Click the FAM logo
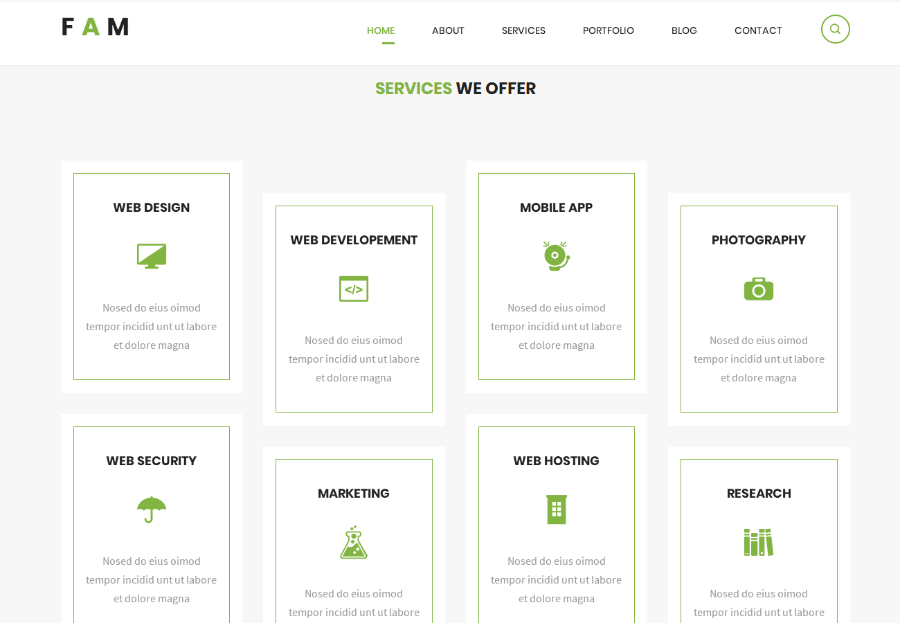 click(x=95, y=27)
